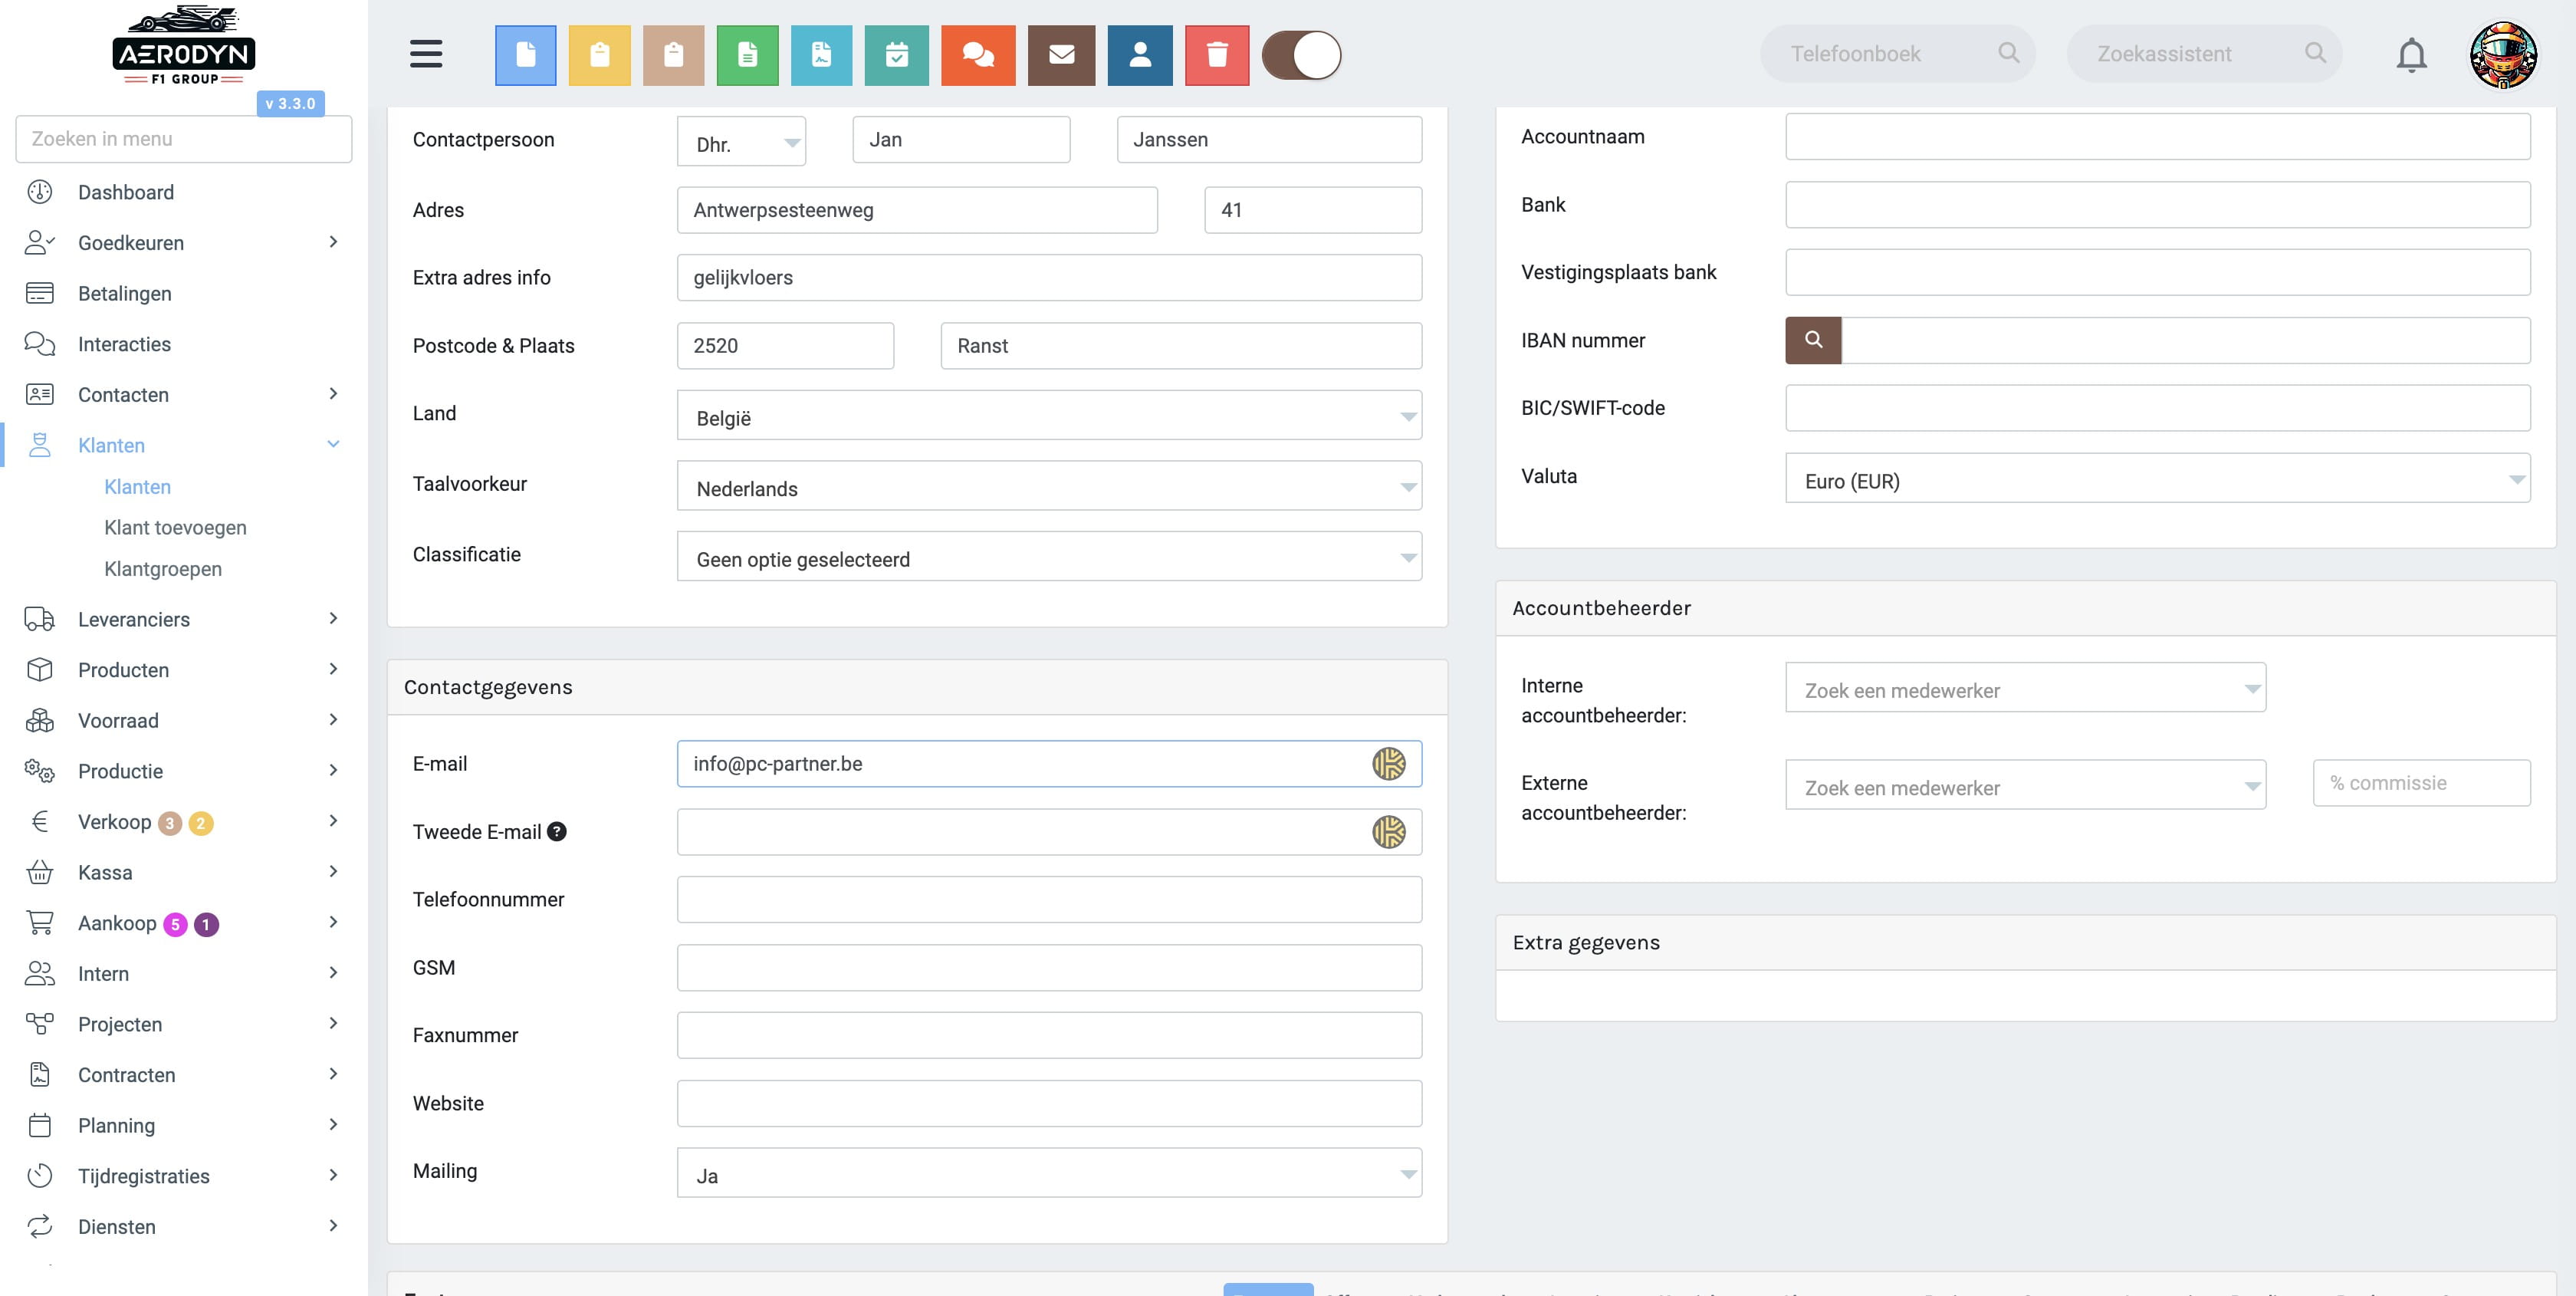Click the Extra adres info field
Image resolution: width=2576 pixels, height=1296 pixels.
[1050, 278]
